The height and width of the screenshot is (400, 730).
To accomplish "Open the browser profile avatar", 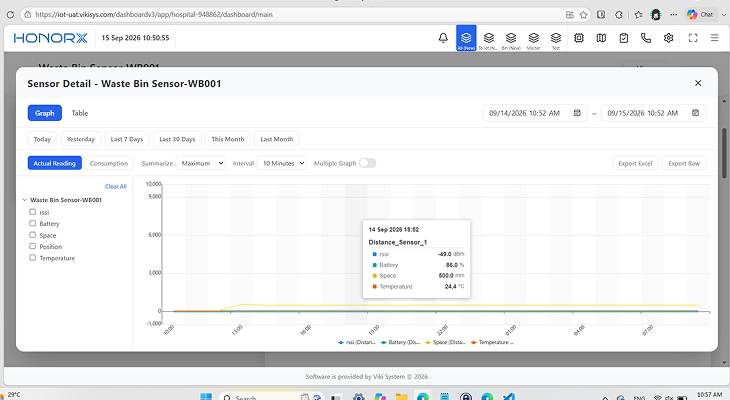I will coord(656,14).
